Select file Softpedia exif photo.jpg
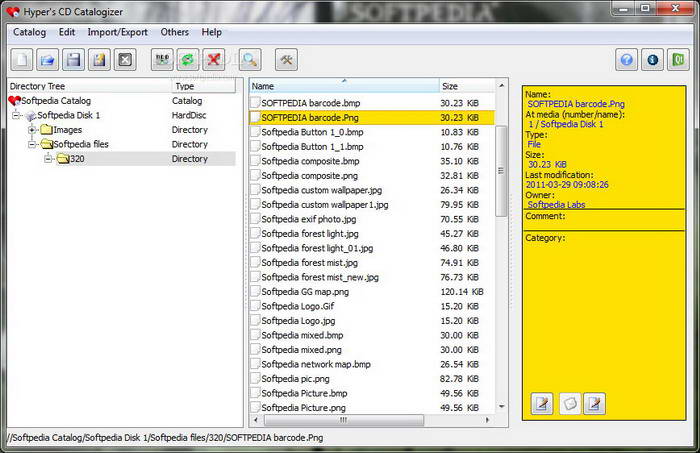 tap(308, 219)
